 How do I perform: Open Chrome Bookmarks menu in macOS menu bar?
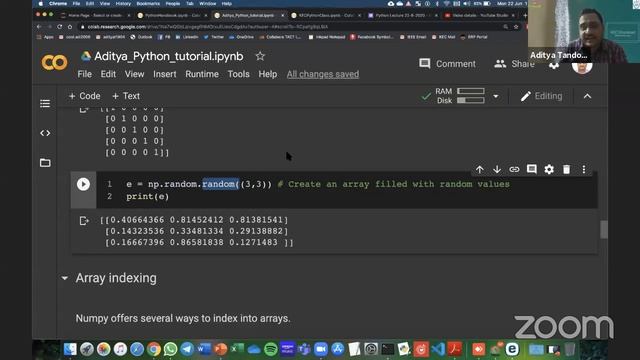(x=148, y=4)
